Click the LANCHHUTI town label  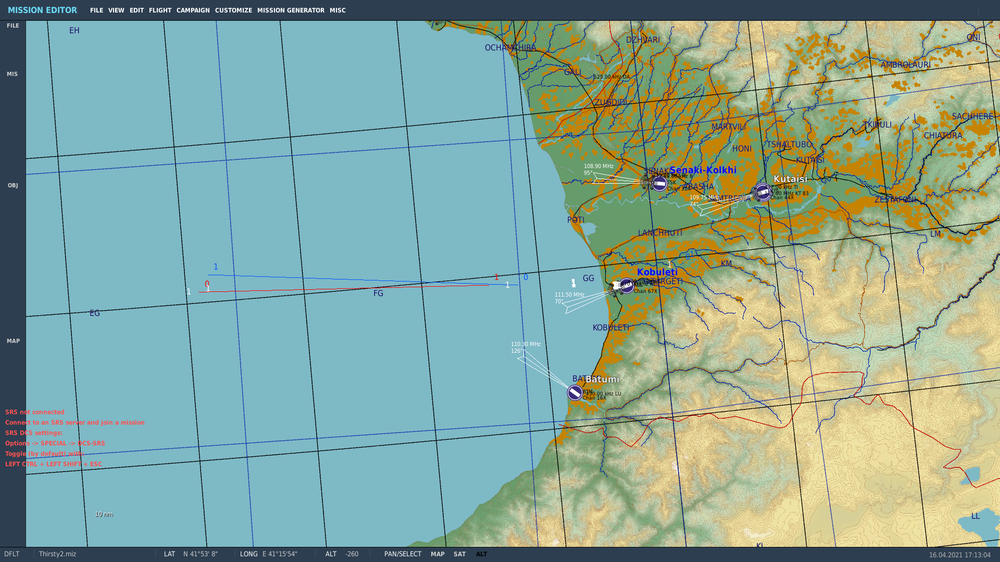click(x=660, y=233)
